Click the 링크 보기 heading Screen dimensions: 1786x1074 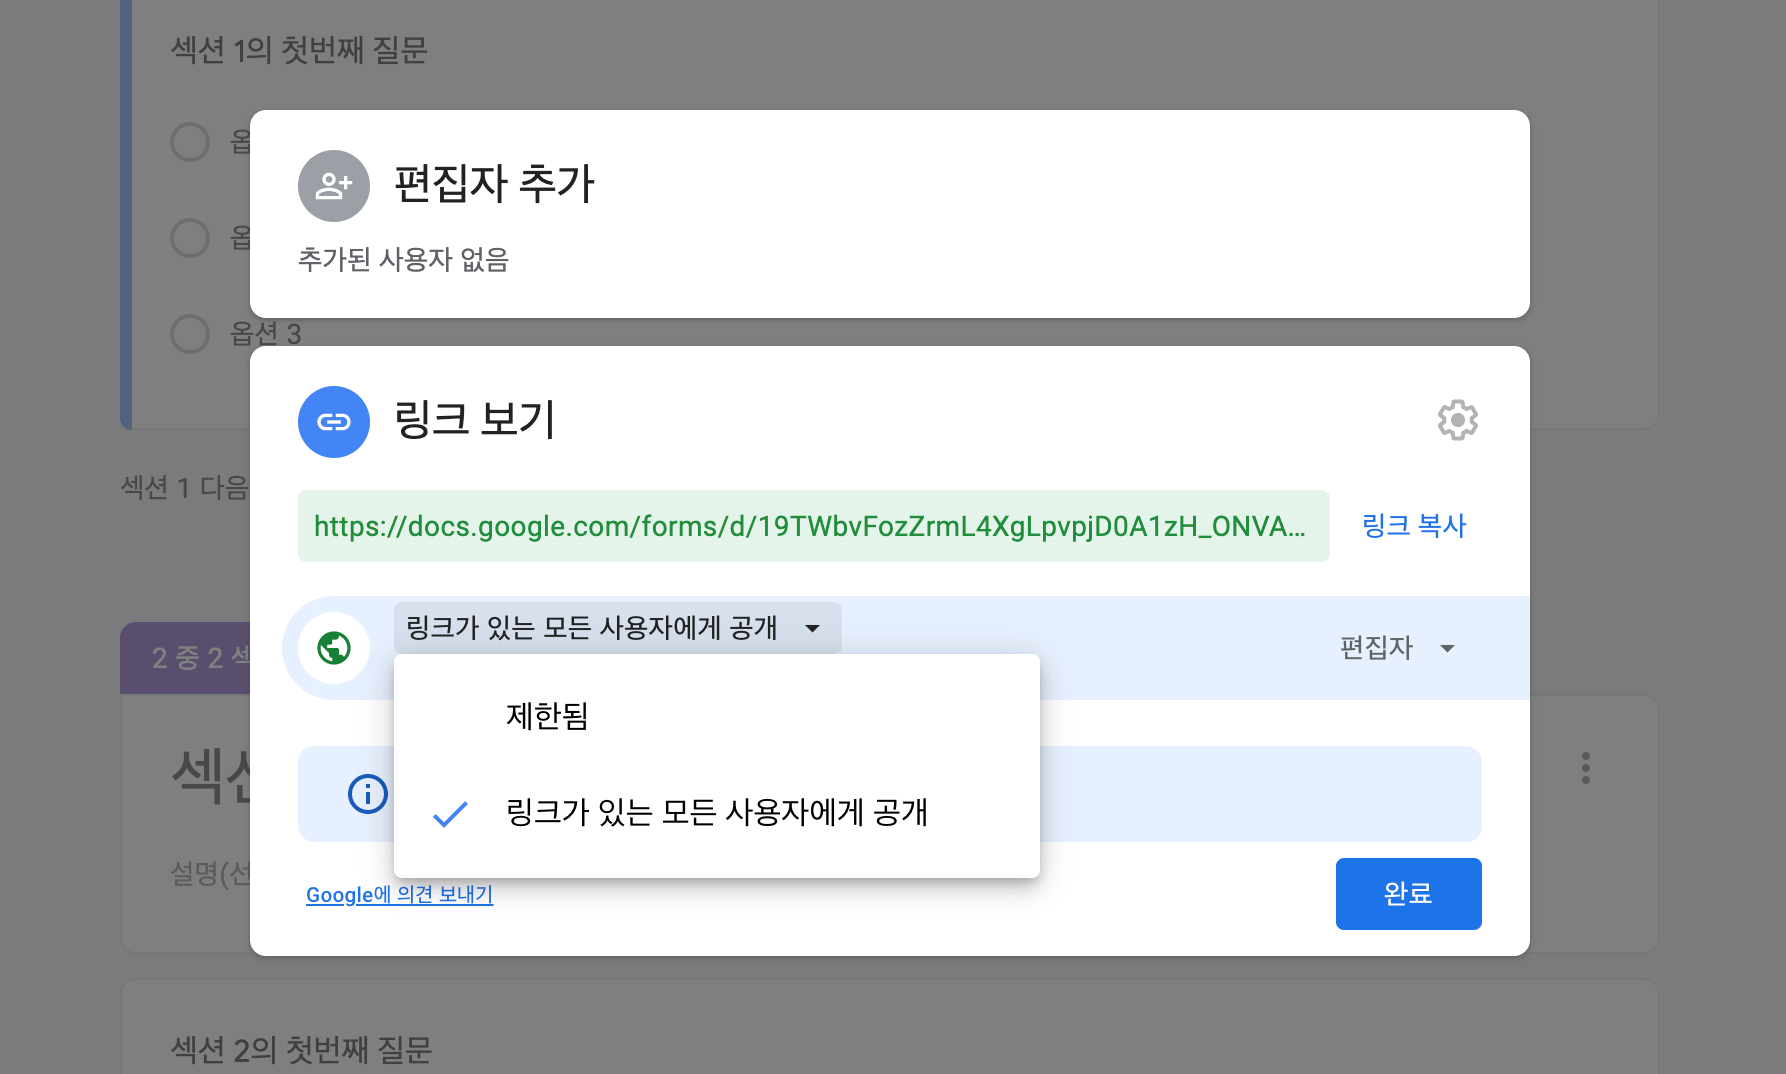(474, 420)
